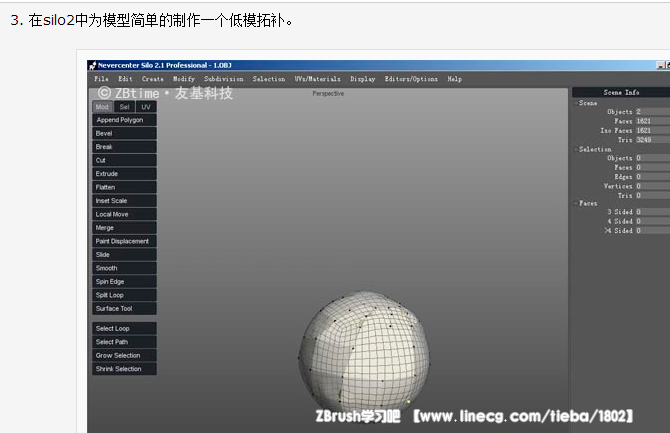Open the Edit menu
This screenshot has height=433, width=670.
[x=125, y=79]
